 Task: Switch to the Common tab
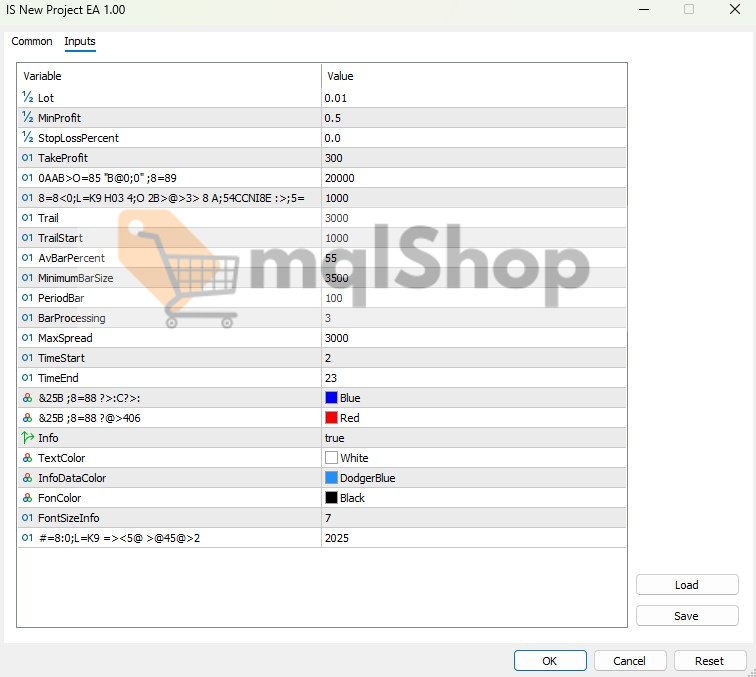click(32, 41)
